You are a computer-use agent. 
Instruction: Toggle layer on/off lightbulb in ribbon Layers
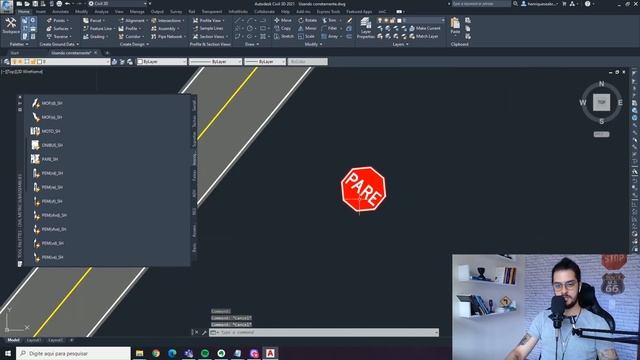pyautogui.click(x=380, y=20)
